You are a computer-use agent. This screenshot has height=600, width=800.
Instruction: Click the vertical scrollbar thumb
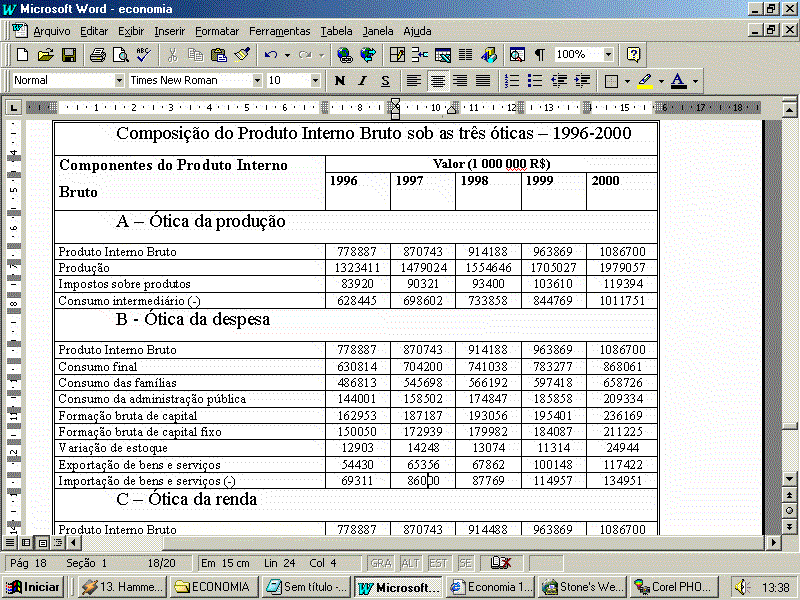789,425
